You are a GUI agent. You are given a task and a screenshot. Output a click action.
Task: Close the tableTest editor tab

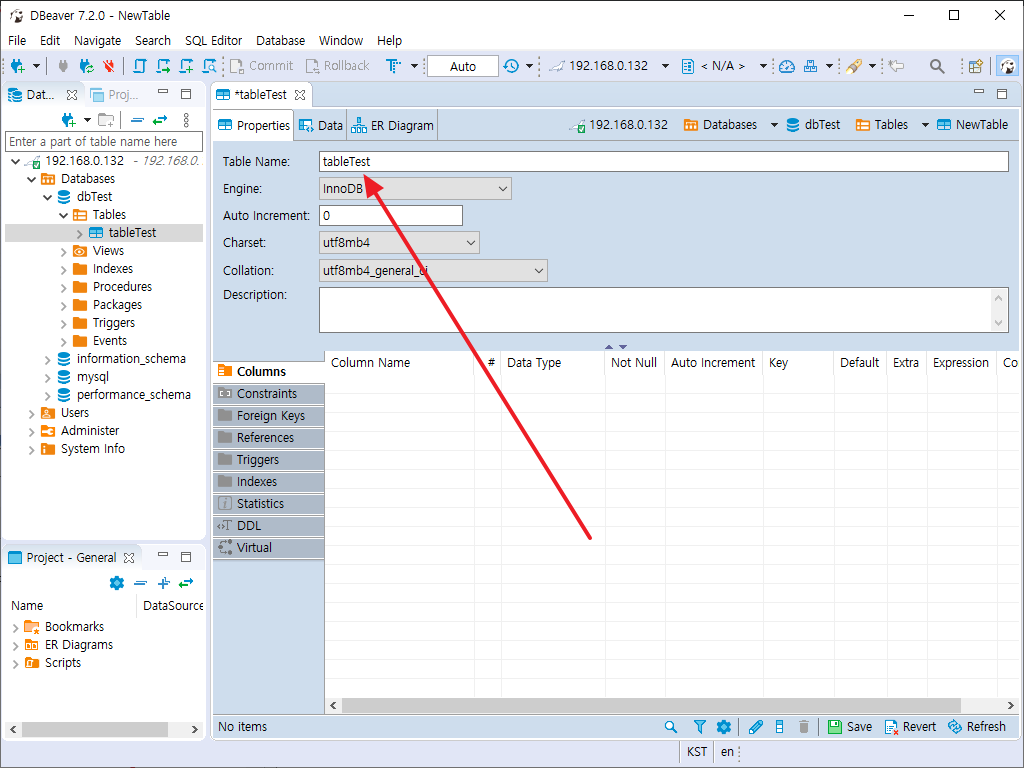(300, 95)
